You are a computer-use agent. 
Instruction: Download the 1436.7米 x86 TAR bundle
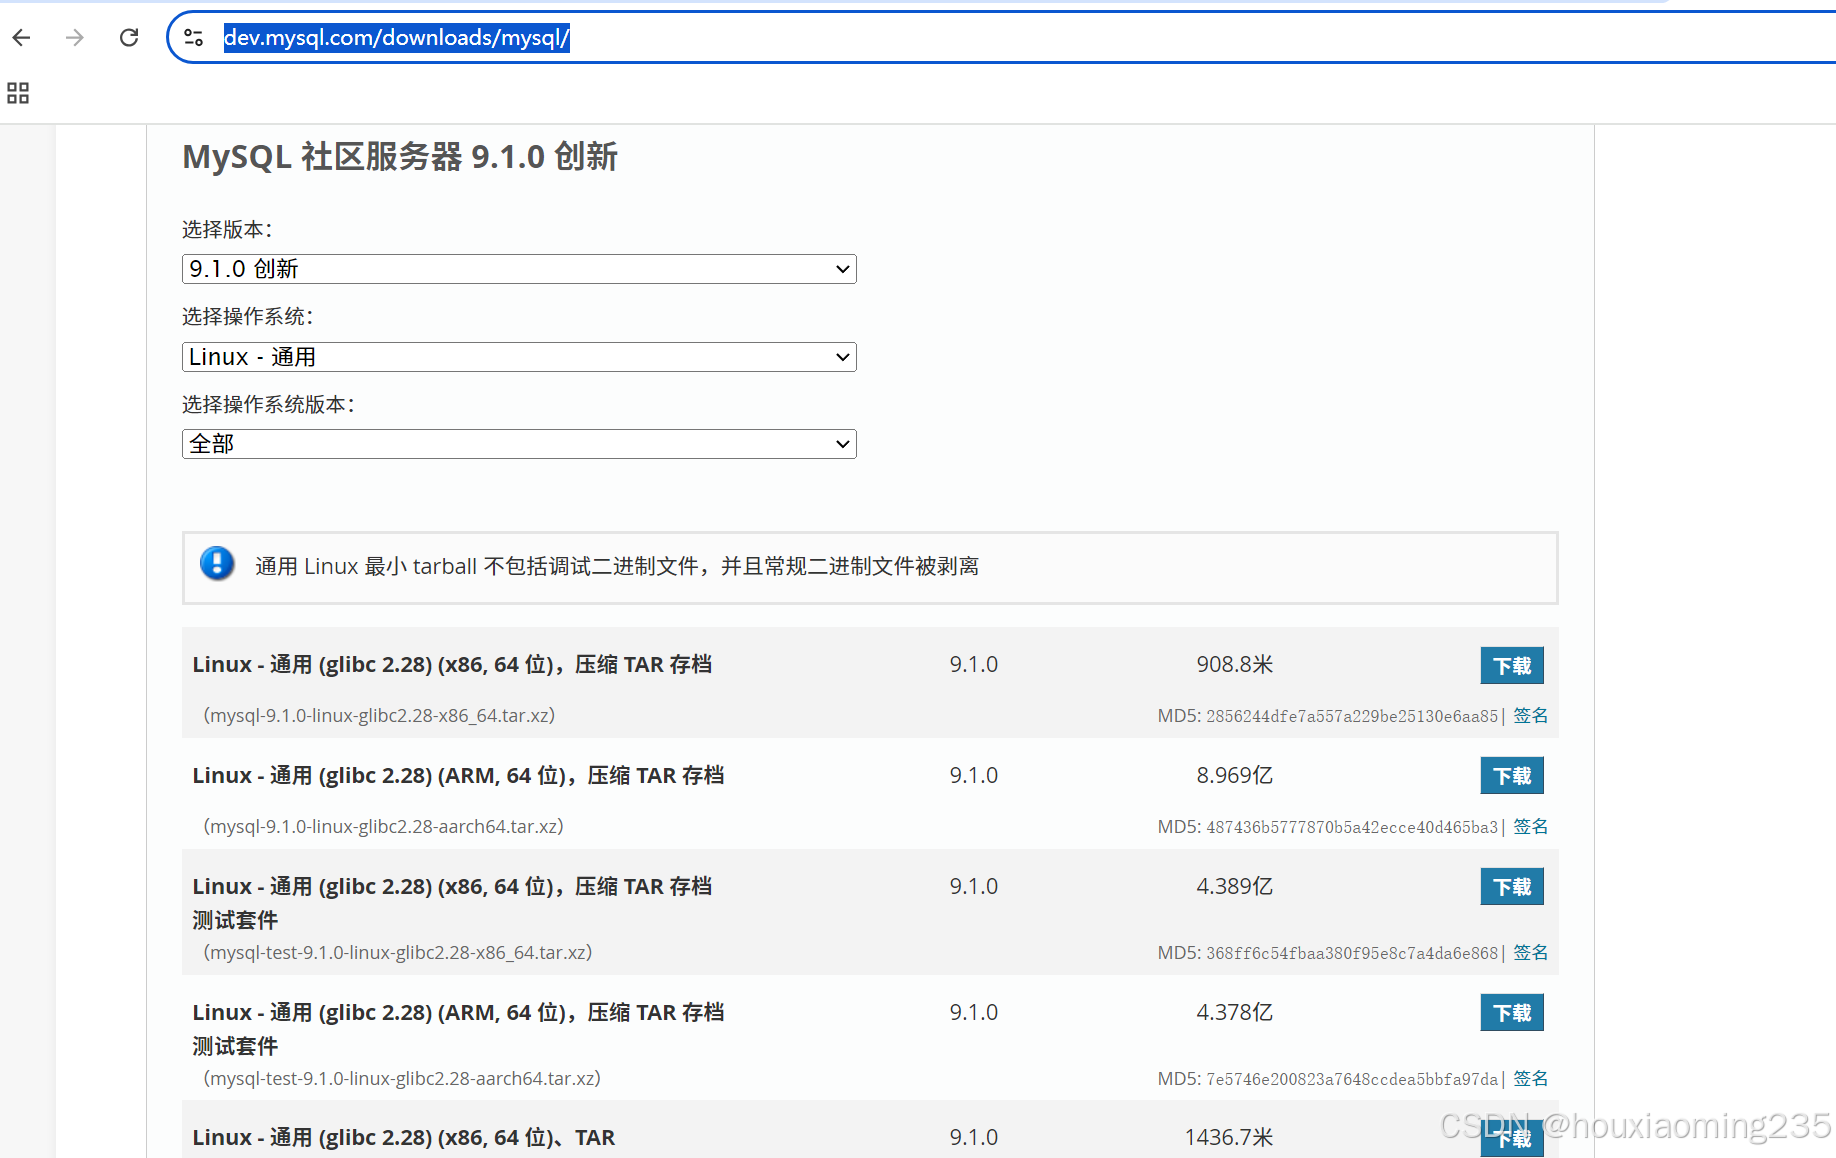click(1512, 1138)
